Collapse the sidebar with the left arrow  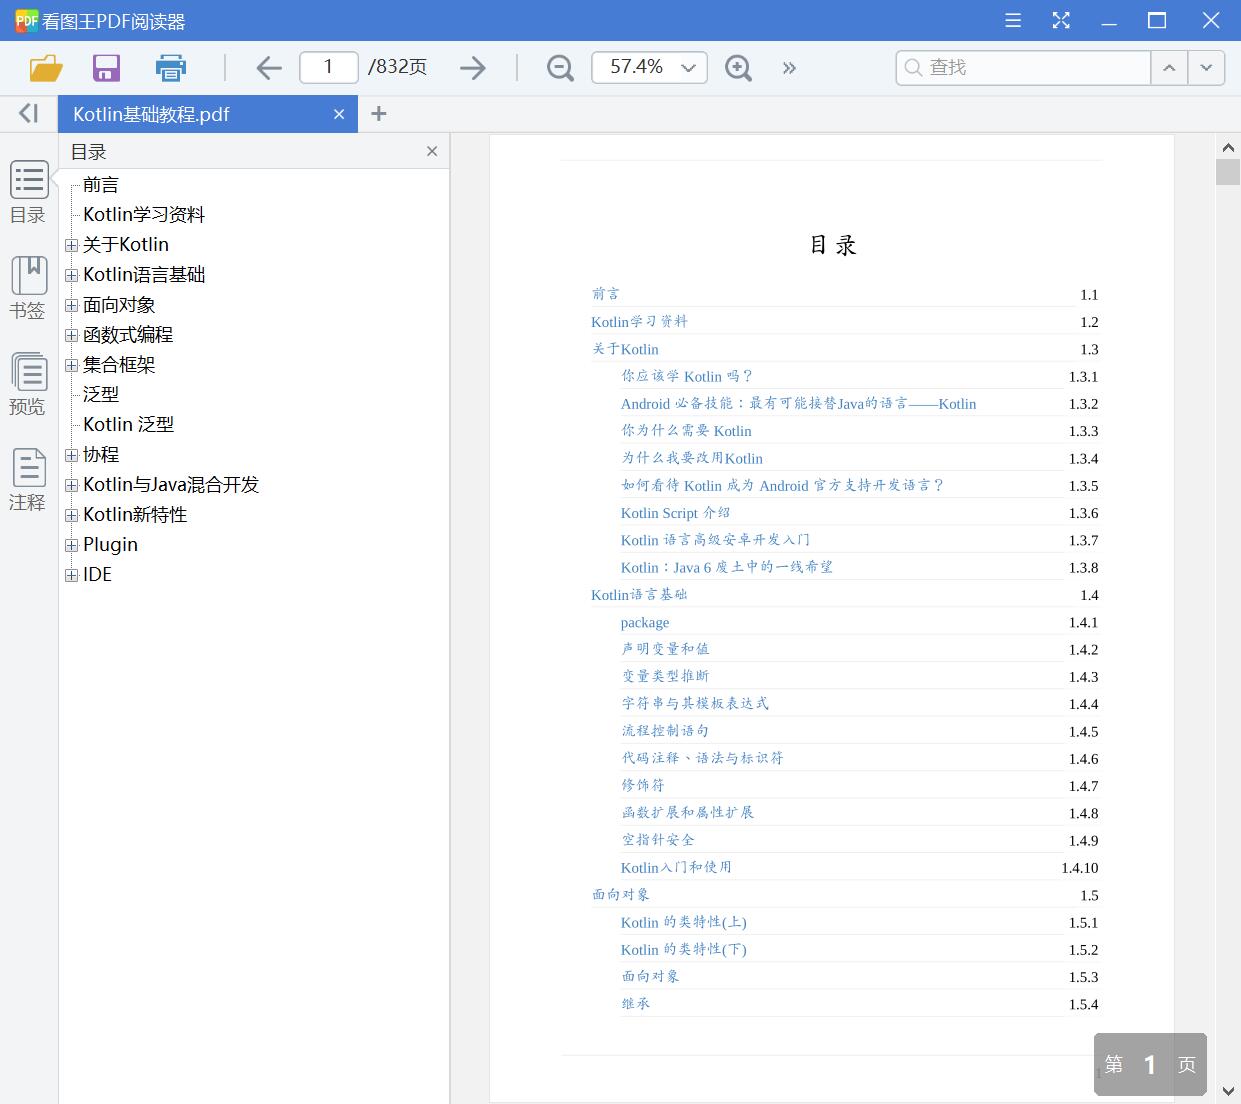pyautogui.click(x=27, y=113)
